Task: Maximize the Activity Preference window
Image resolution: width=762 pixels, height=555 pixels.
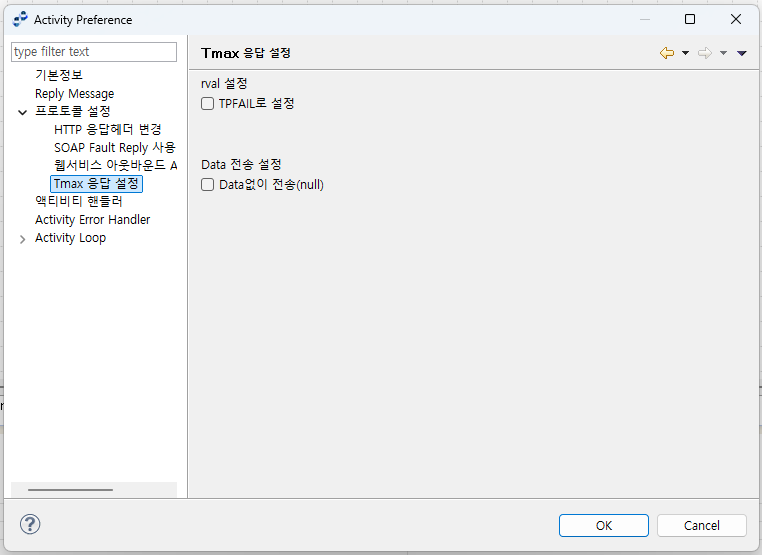Action: coord(690,19)
